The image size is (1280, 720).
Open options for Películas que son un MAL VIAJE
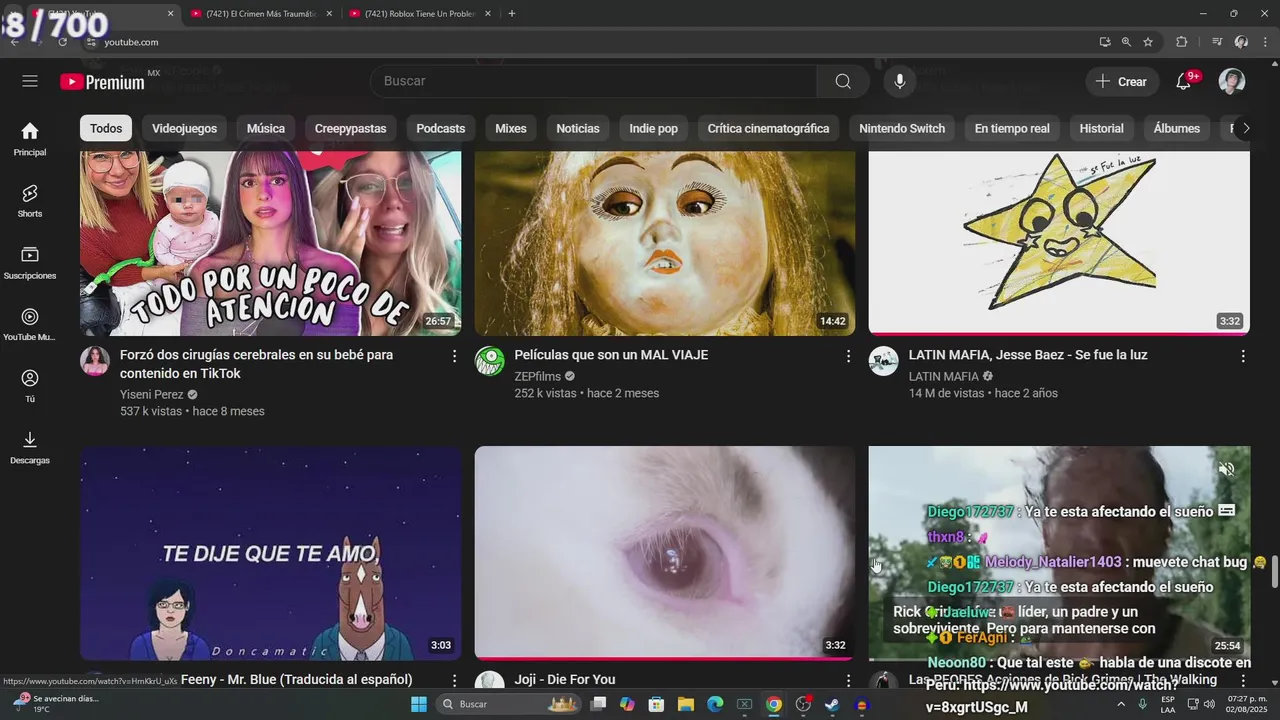click(x=848, y=356)
